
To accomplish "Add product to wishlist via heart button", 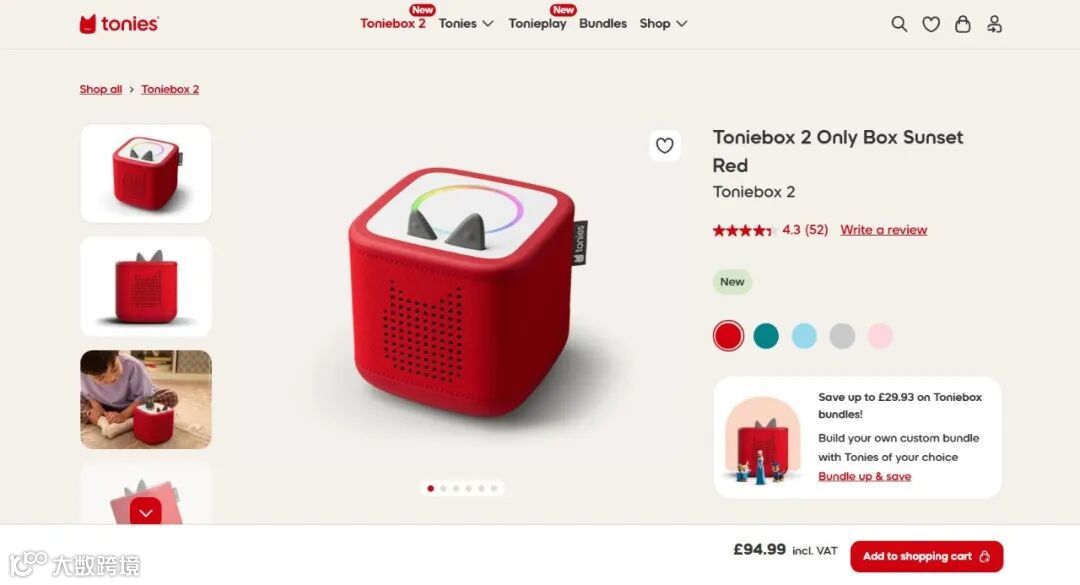I will 665,145.
